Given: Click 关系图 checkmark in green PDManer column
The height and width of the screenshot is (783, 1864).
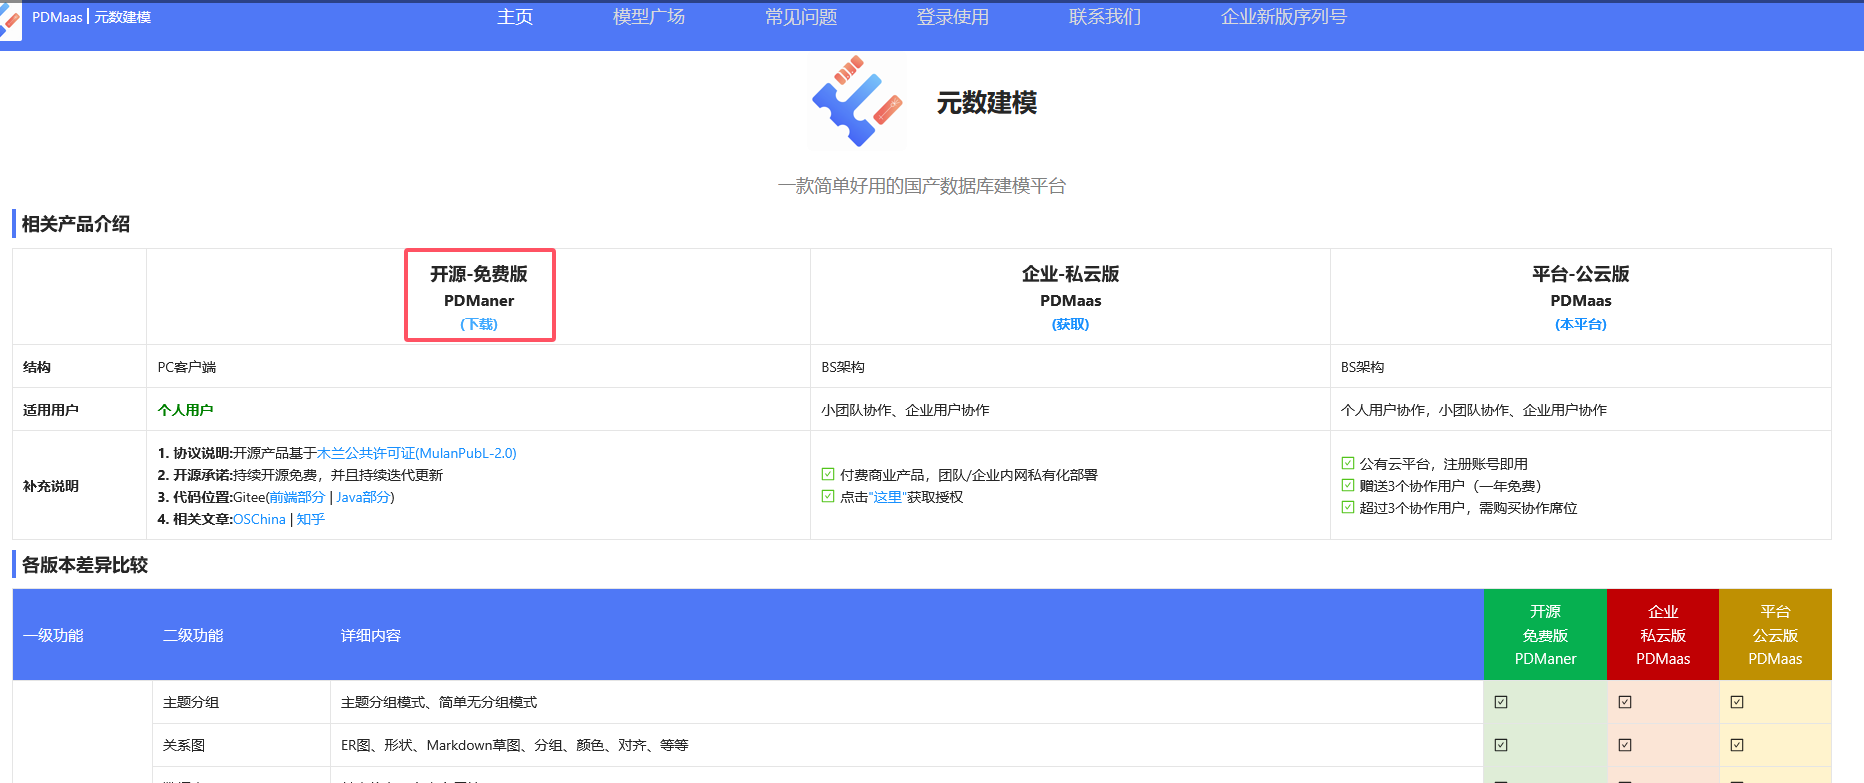Looking at the screenshot, I should 1501,745.
